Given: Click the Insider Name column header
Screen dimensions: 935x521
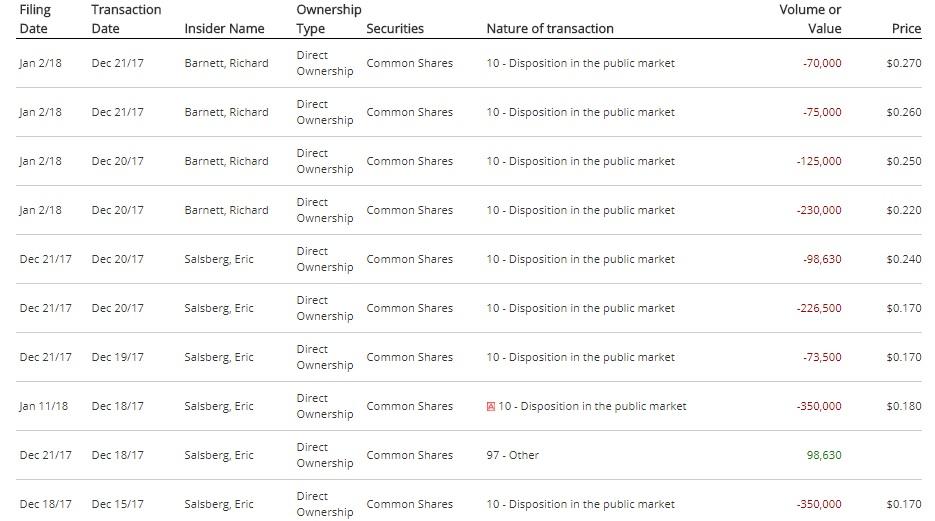Looking at the screenshot, I should click(224, 29).
